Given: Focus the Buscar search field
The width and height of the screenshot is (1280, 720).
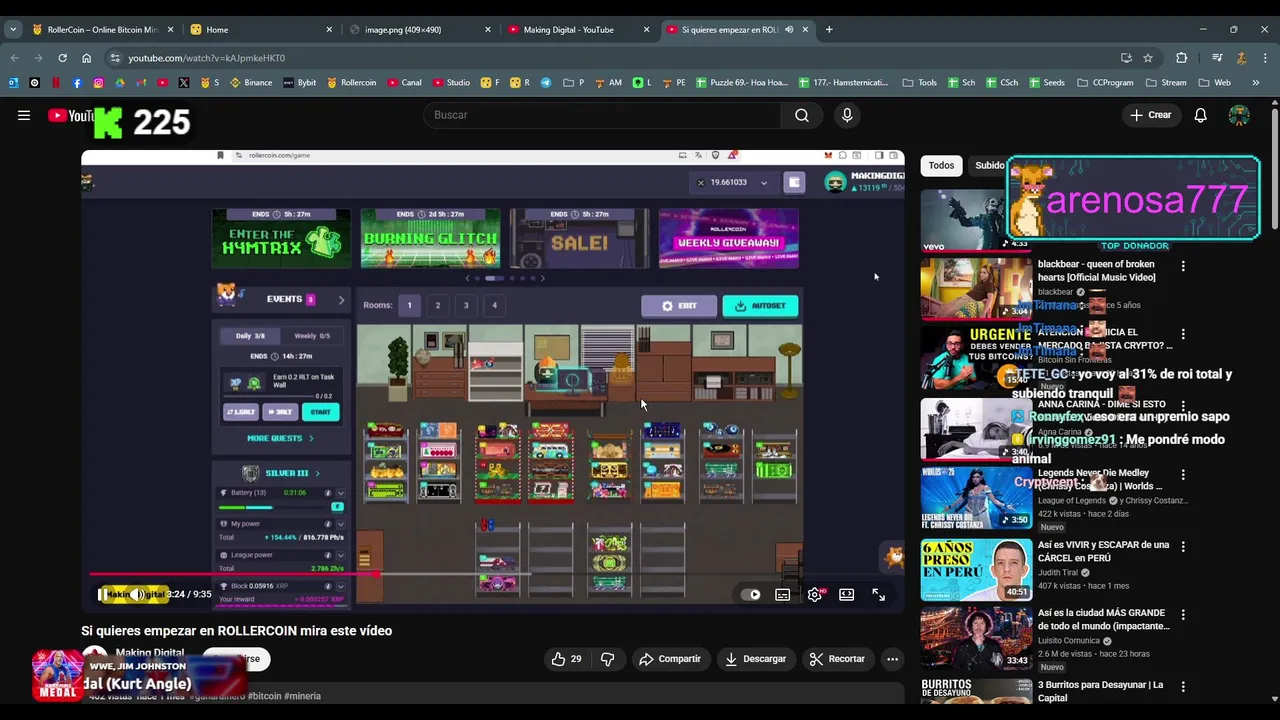Looking at the screenshot, I should pos(603,115).
